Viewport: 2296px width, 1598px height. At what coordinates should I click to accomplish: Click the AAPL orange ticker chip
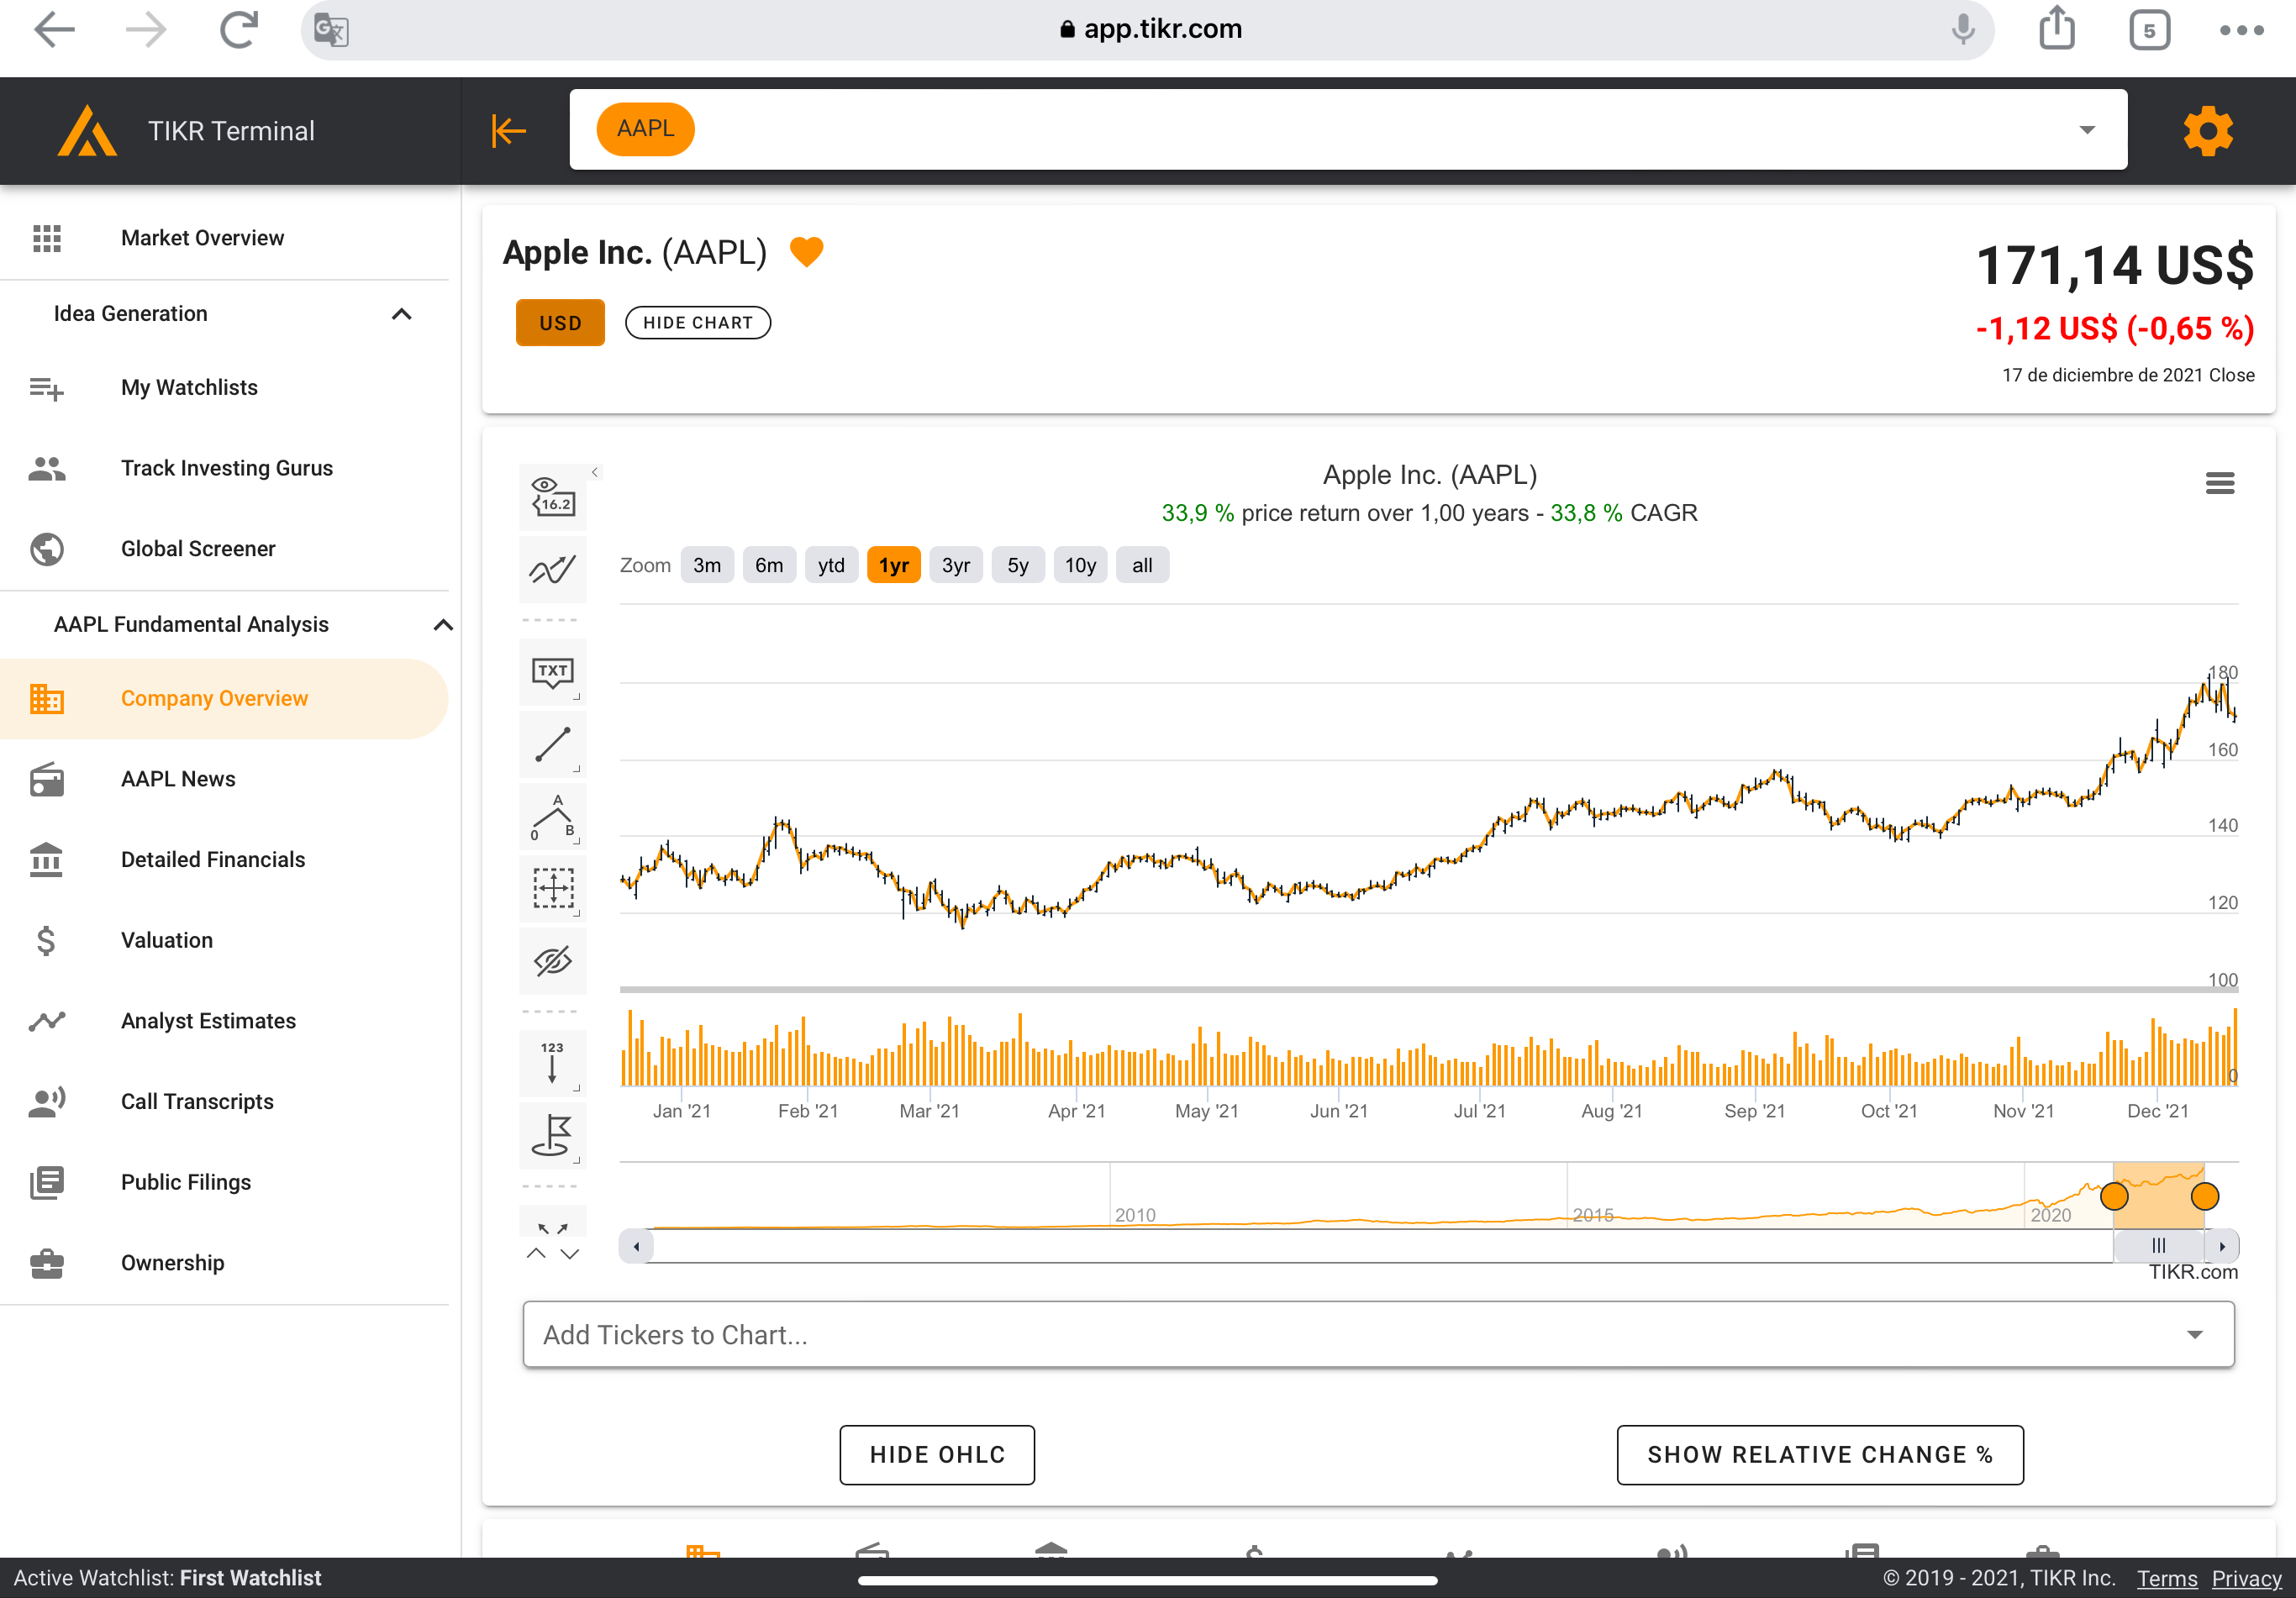pyautogui.click(x=645, y=129)
